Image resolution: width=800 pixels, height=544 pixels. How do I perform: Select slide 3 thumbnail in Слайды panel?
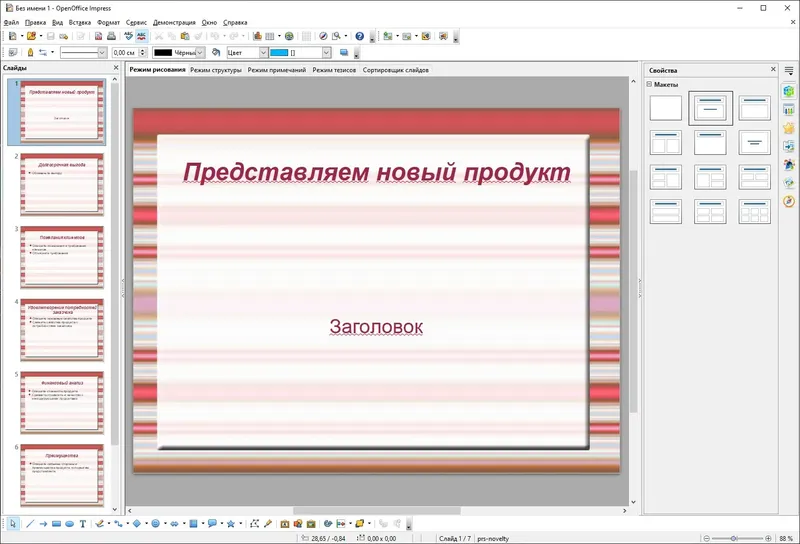[x=62, y=257]
